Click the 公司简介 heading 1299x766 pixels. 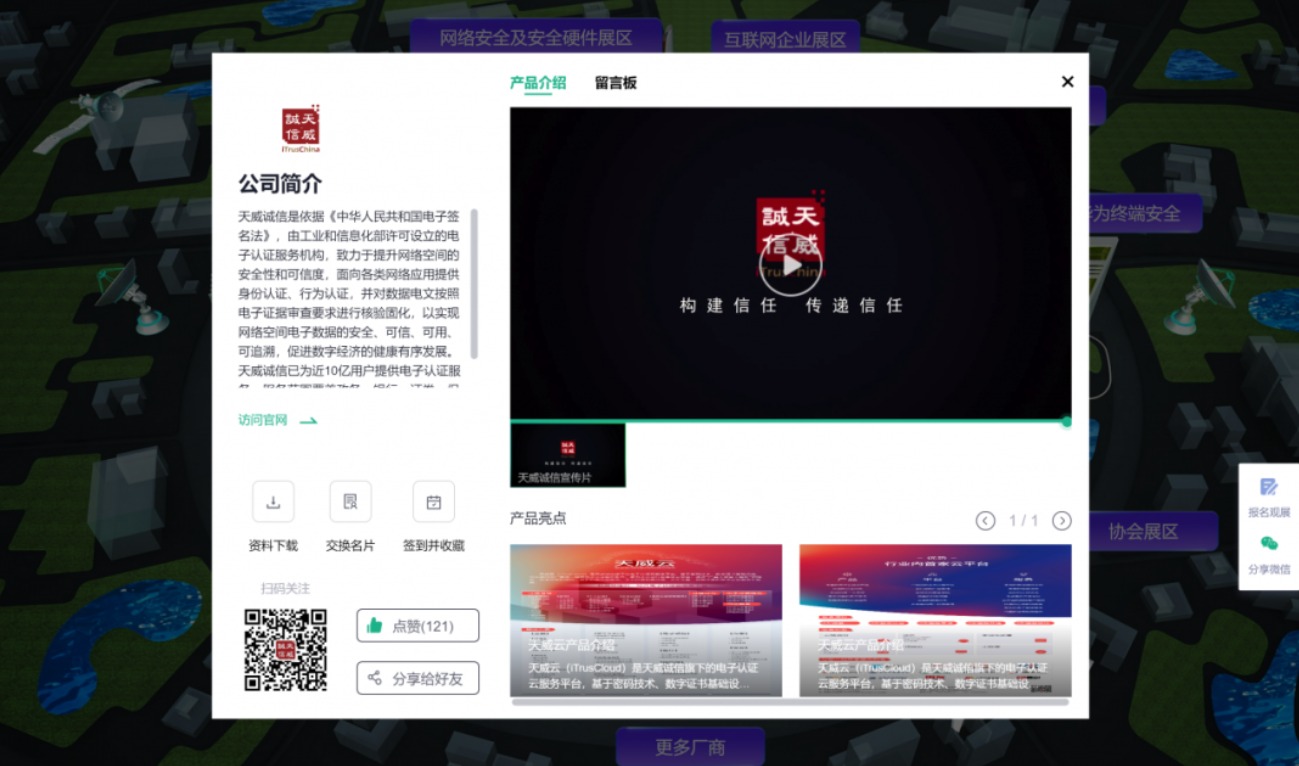coord(280,184)
